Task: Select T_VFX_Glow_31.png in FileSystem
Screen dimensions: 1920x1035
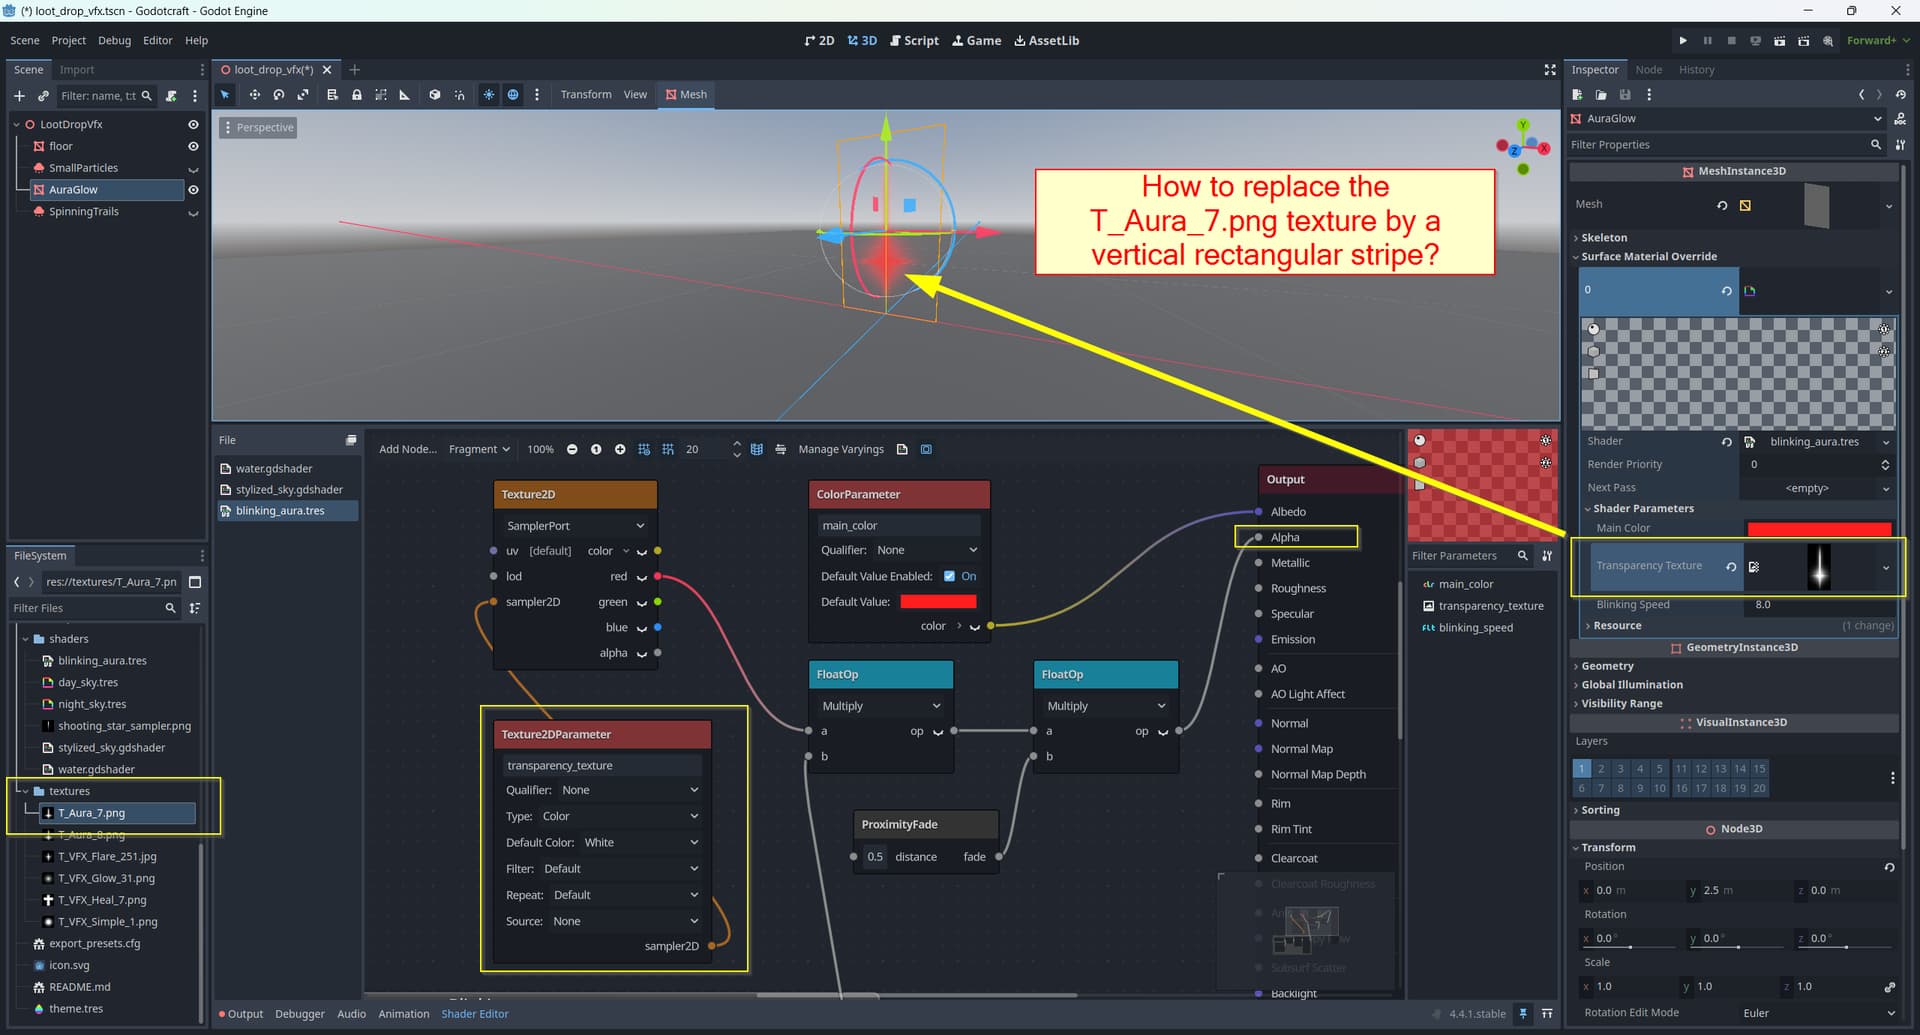Action: pos(106,879)
